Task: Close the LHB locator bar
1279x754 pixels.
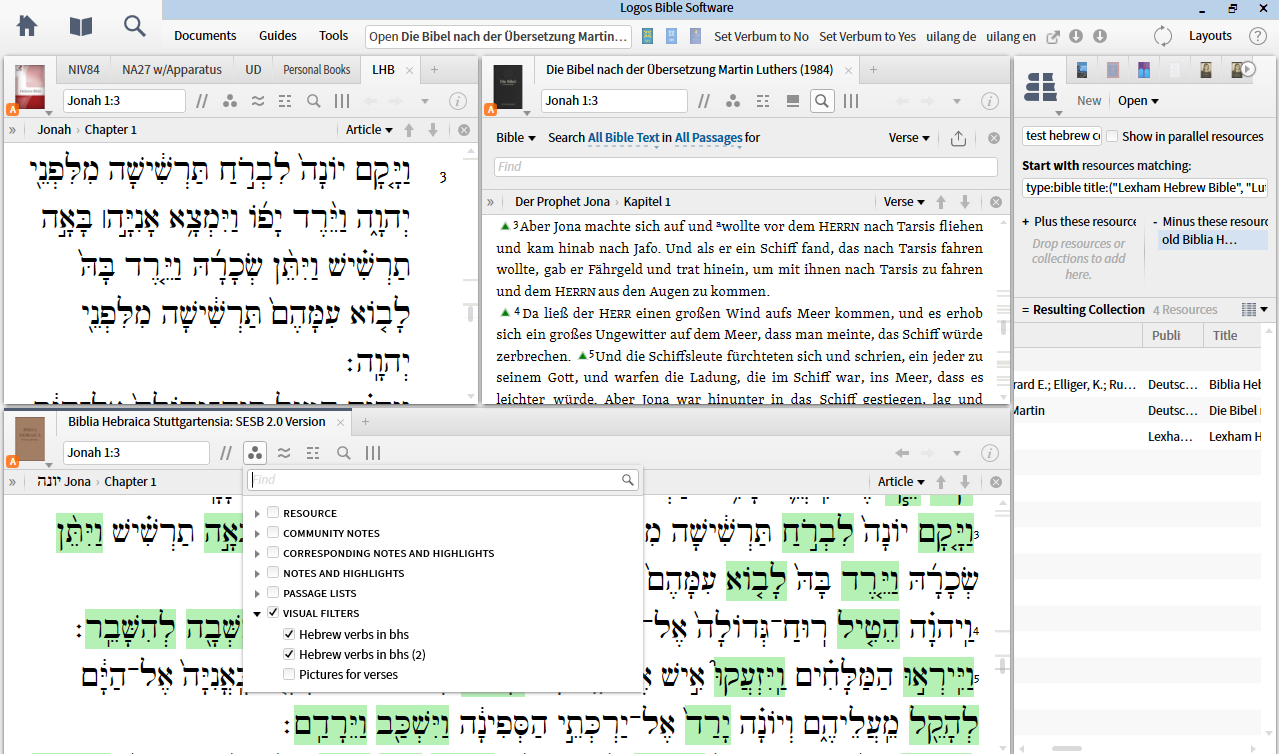Action: pyautogui.click(x=464, y=130)
